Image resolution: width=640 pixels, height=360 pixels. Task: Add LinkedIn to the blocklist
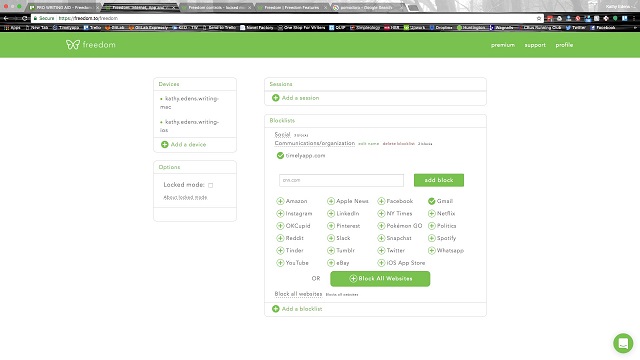click(x=331, y=213)
